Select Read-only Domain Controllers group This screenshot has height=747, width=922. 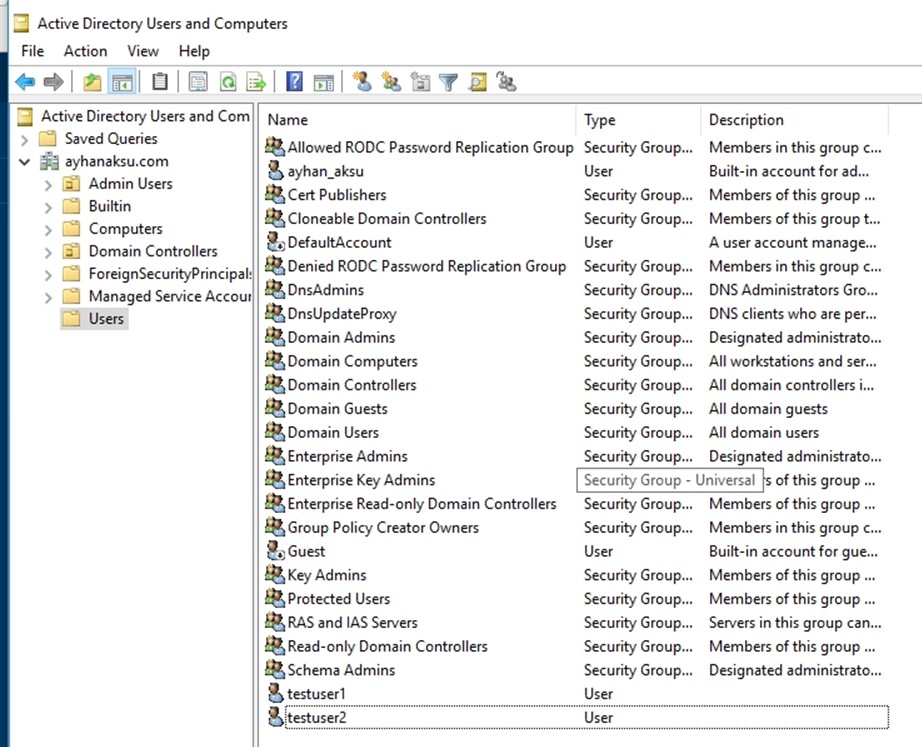pyautogui.click(x=387, y=646)
